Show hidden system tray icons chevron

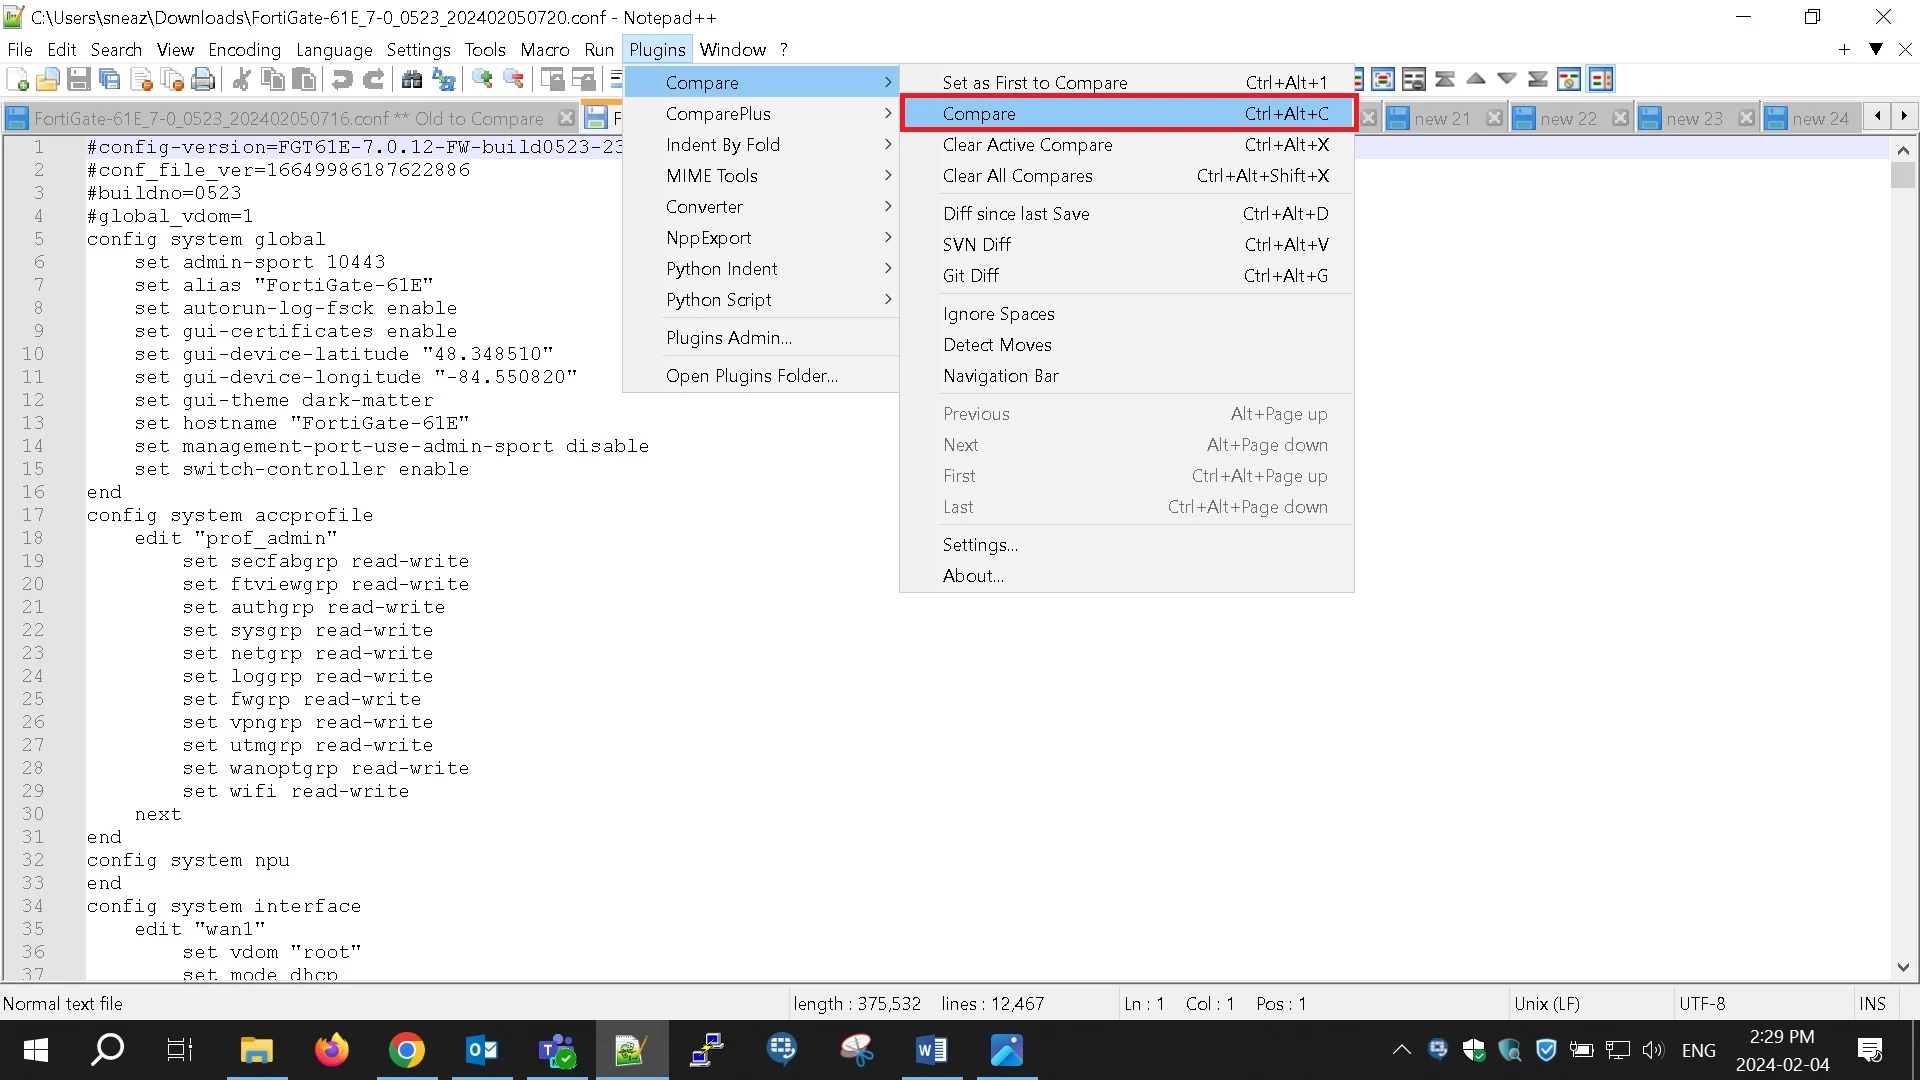tap(1402, 1050)
